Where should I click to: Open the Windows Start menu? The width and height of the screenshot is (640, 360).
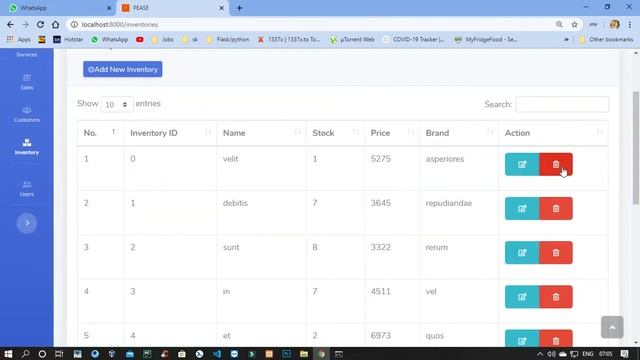8,354
